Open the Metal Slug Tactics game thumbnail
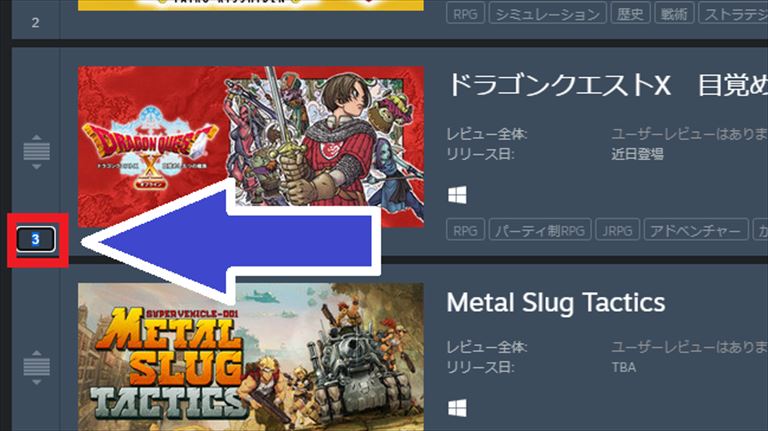 click(x=251, y=357)
